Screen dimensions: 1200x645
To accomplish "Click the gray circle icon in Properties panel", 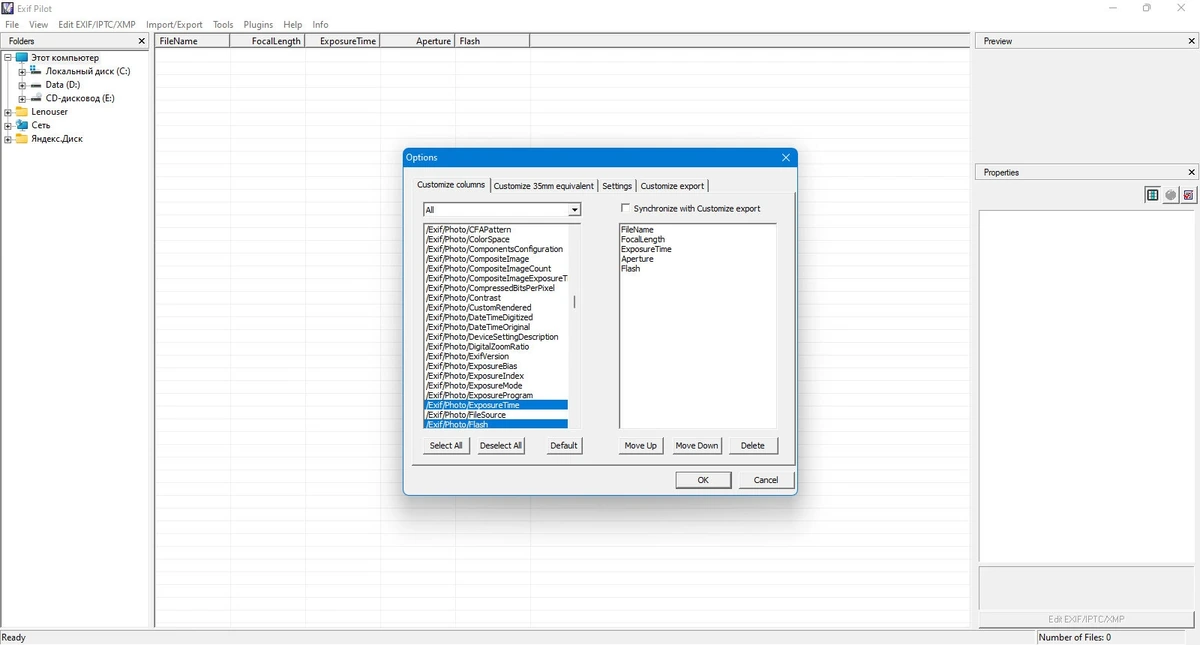I will pyautogui.click(x=1170, y=195).
